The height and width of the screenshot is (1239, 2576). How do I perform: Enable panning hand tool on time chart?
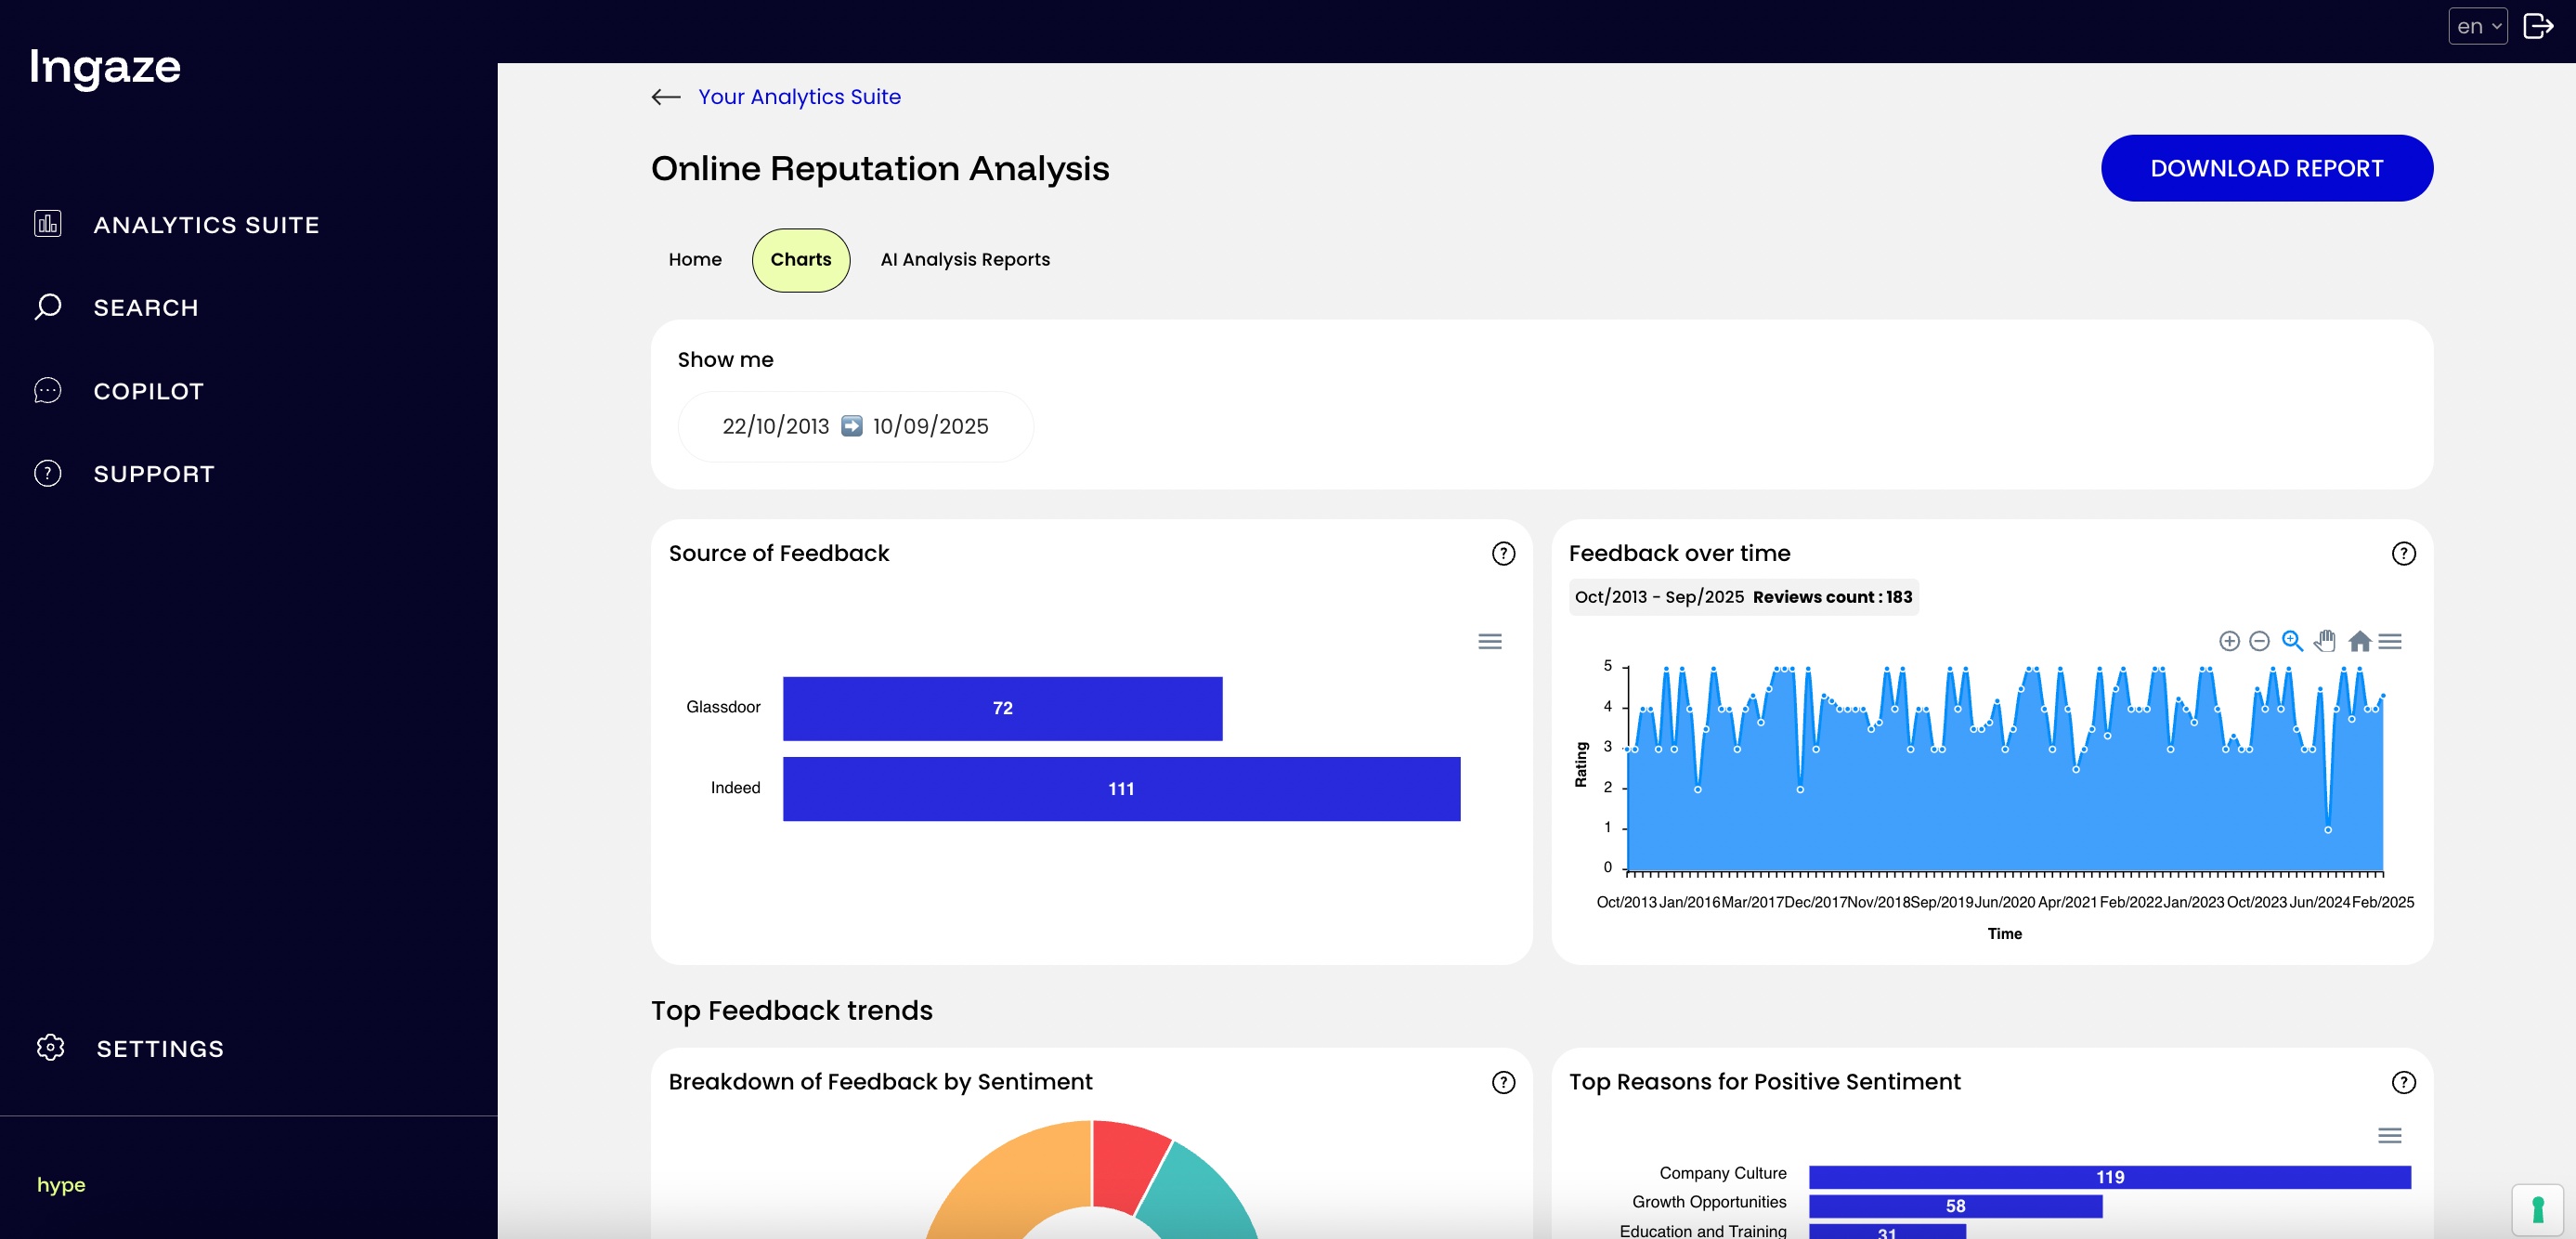(2325, 641)
